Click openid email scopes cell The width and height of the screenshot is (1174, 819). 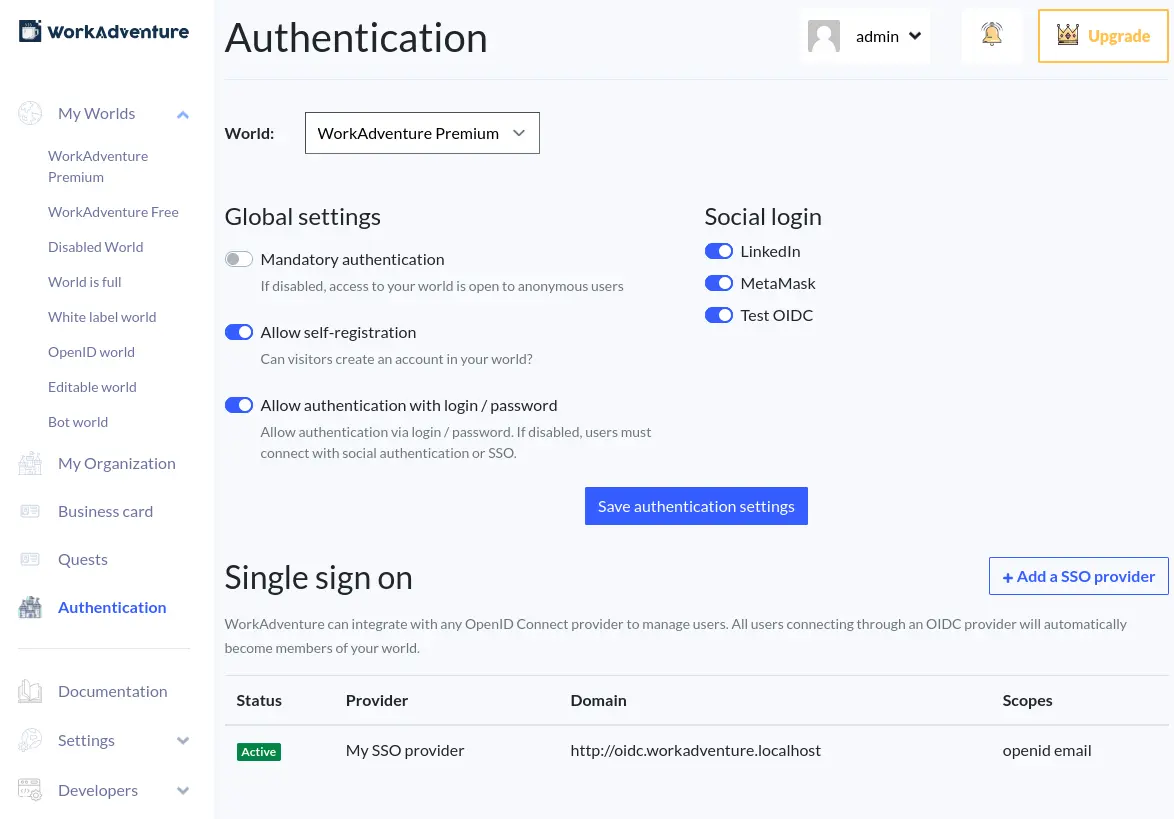click(1047, 750)
